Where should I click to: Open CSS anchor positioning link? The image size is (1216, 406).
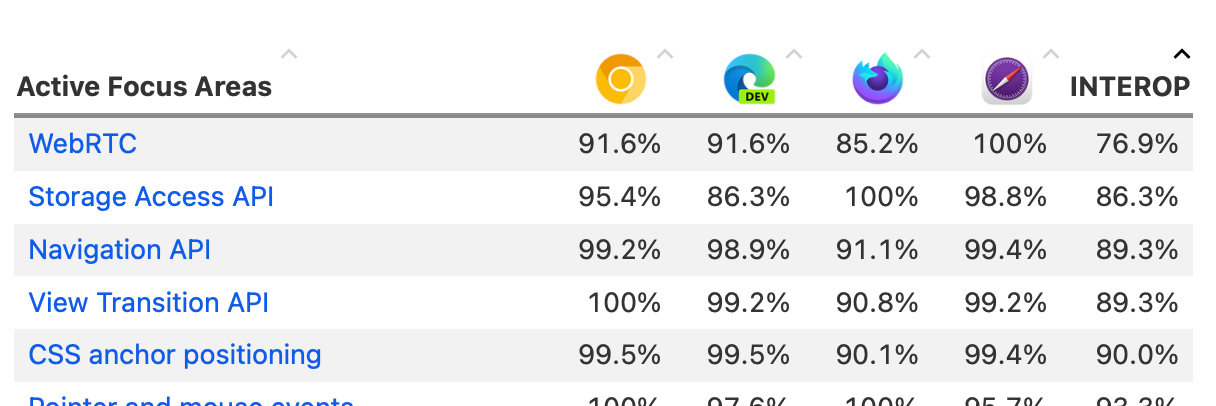point(175,355)
